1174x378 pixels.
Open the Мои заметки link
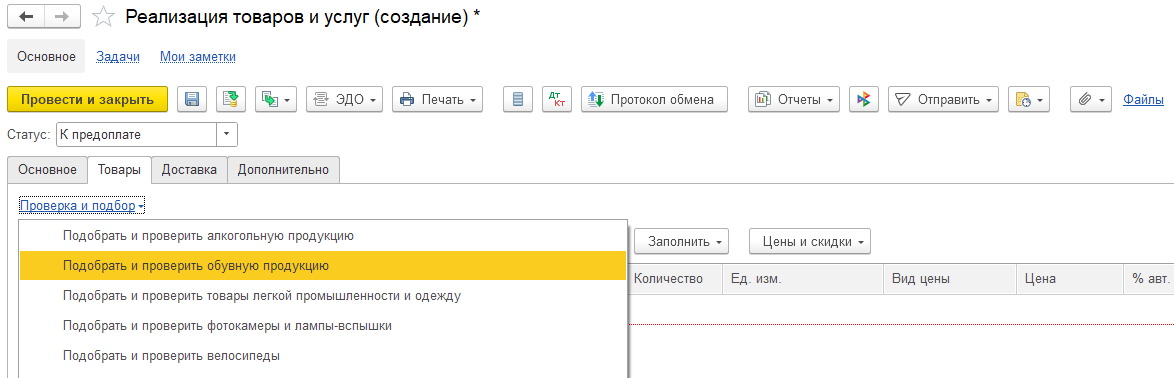198,56
